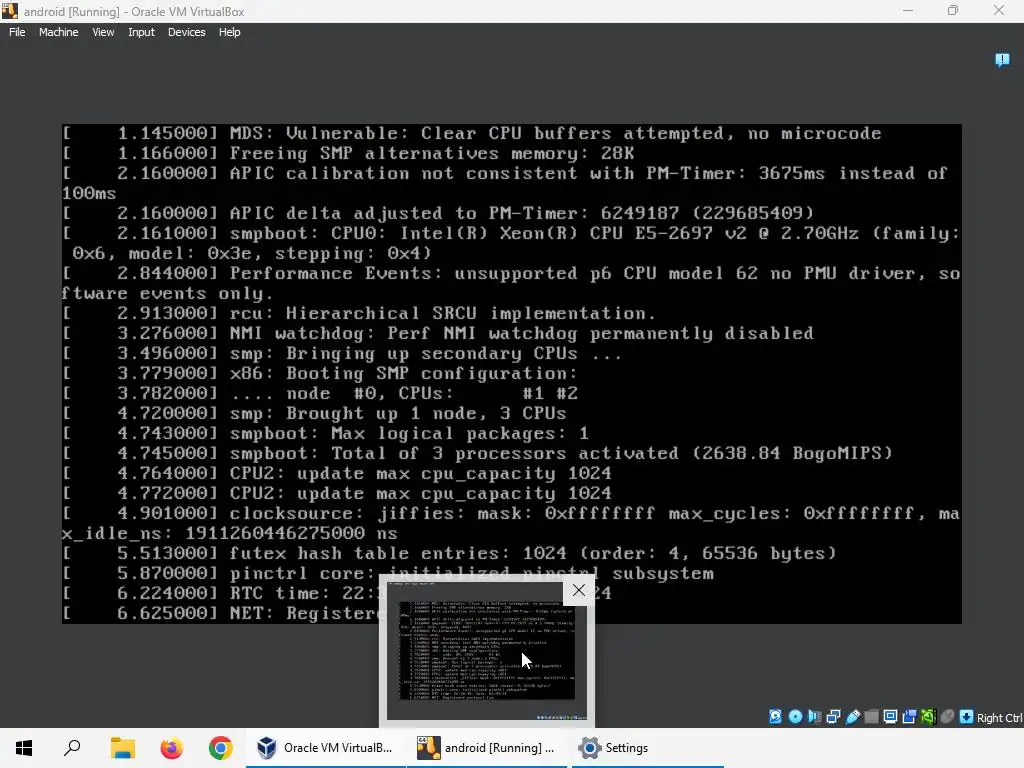Close the android VirtualBox window
1024x768 pixels.
pyautogui.click(x=999, y=10)
